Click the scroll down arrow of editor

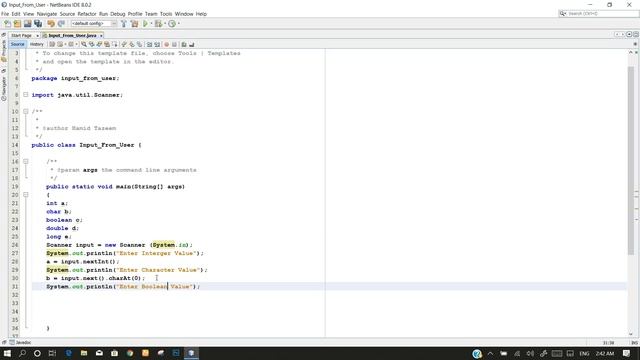(x=631, y=334)
